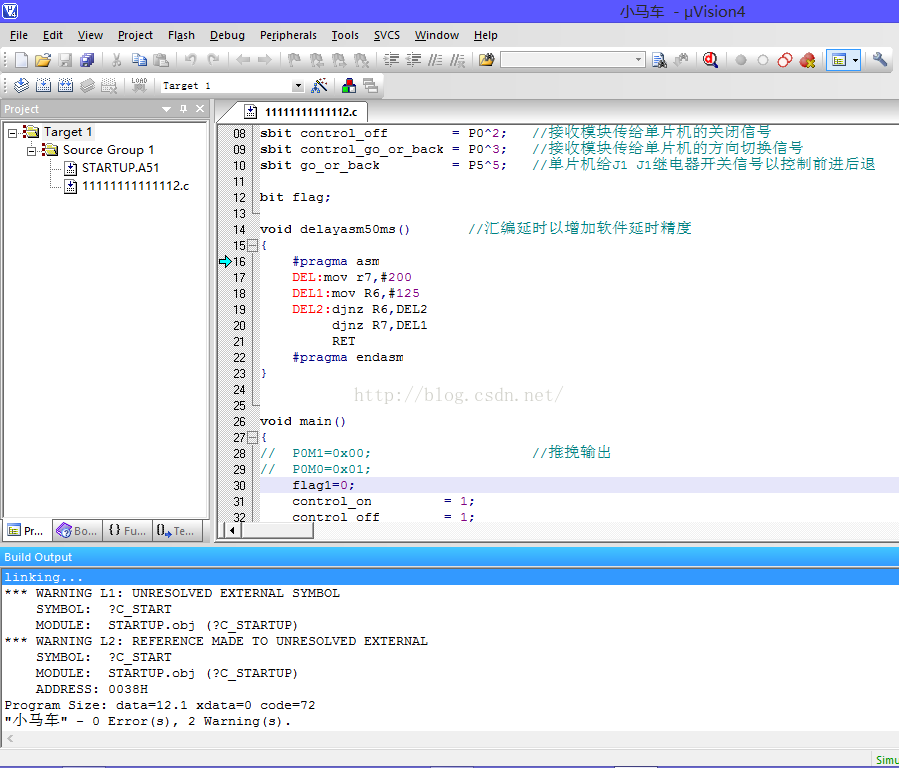Navigate backwards with the left arrow

(243, 60)
